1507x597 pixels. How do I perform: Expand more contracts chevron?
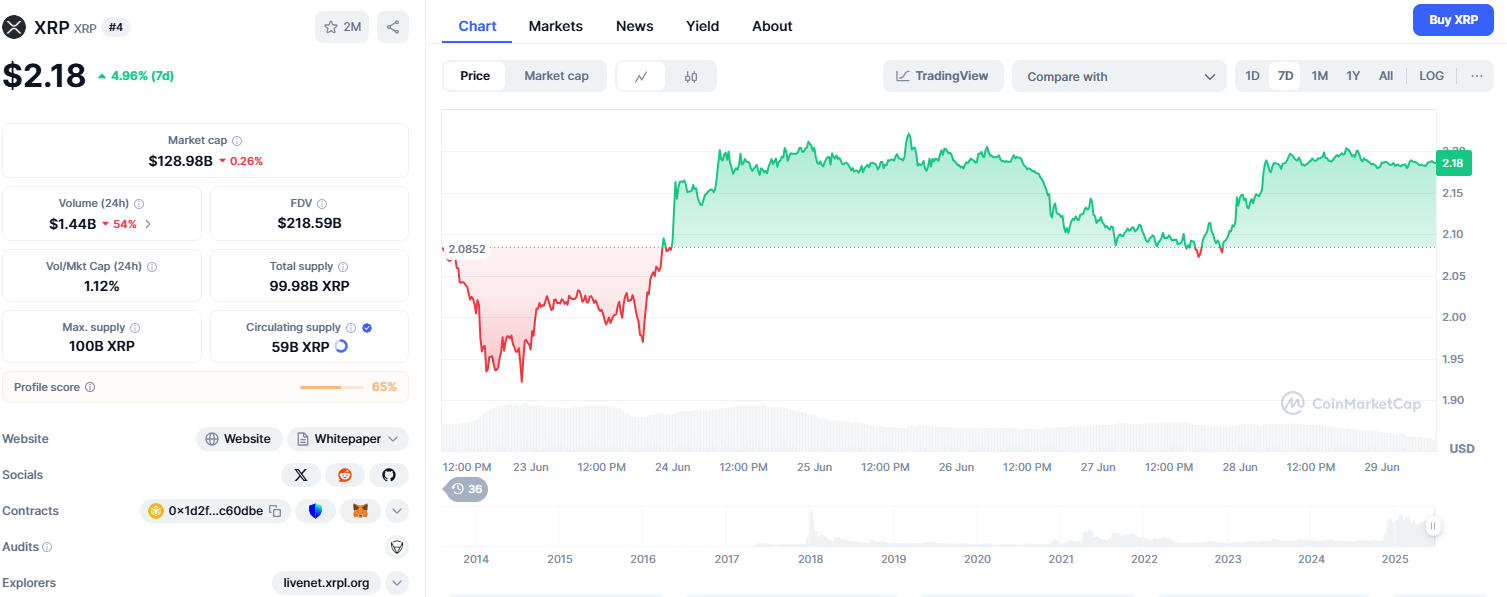pyautogui.click(x=397, y=511)
